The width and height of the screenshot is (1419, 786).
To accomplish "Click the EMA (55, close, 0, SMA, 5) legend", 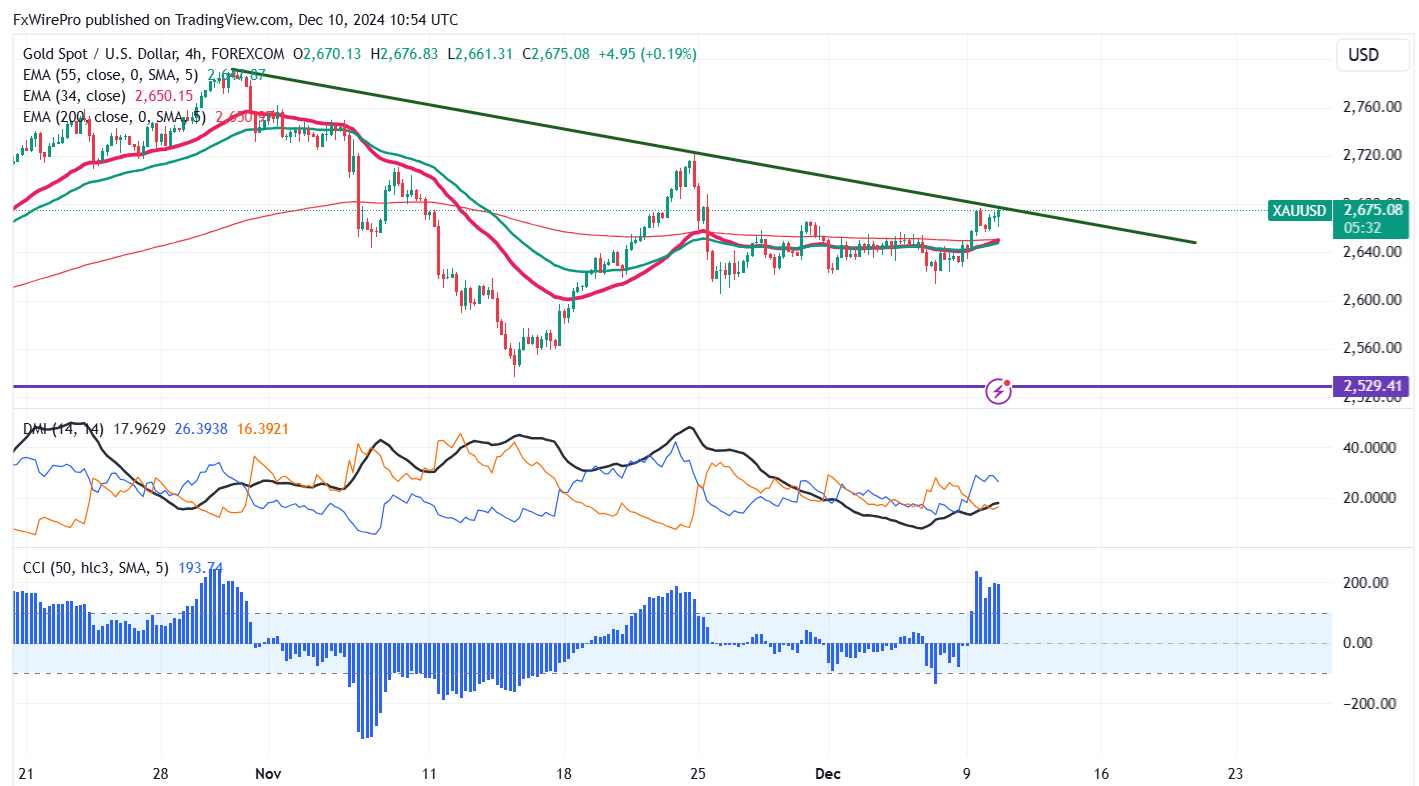I will click(x=111, y=75).
